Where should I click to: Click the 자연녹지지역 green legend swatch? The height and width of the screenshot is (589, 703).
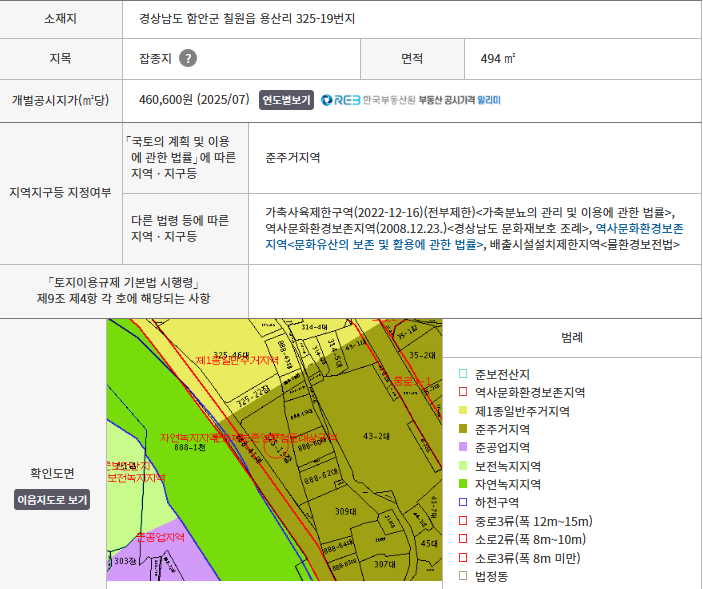[x=463, y=485]
